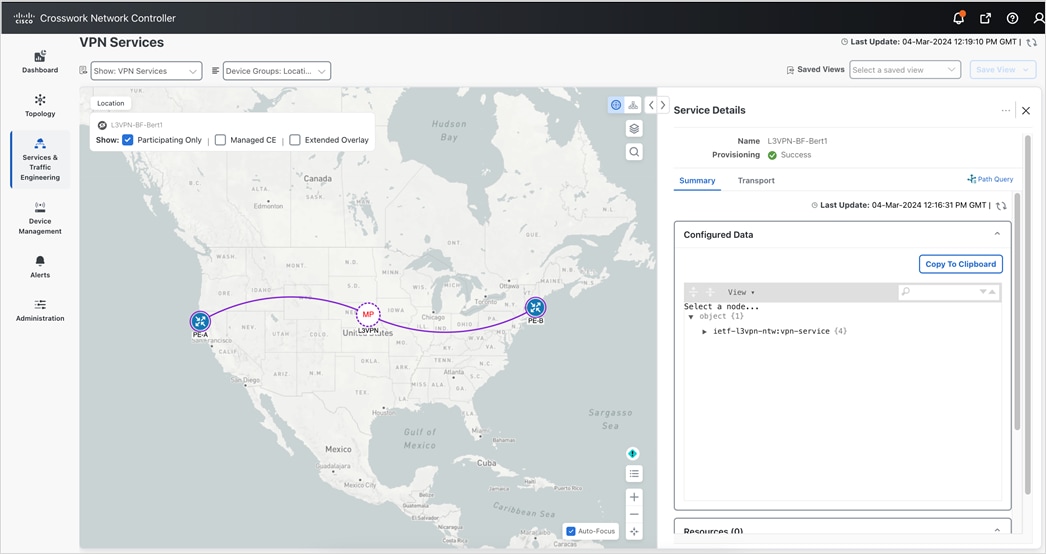1046x554 pixels.
Task: Go to previous search result arrow in JSON viewer
Action: 992,292
